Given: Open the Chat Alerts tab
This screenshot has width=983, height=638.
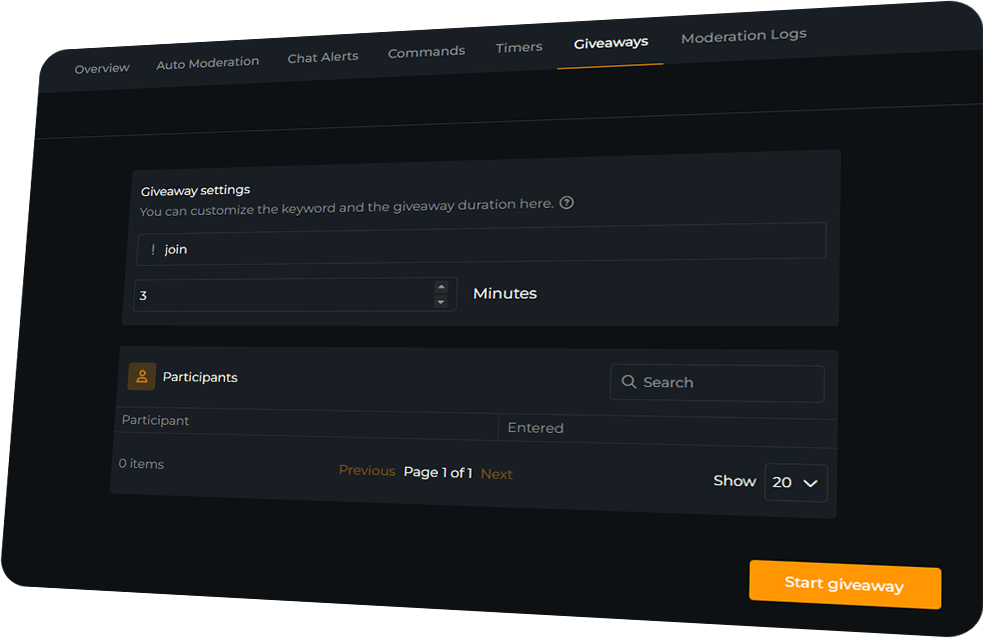Looking at the screenshot, I should [x=323, y=58].
